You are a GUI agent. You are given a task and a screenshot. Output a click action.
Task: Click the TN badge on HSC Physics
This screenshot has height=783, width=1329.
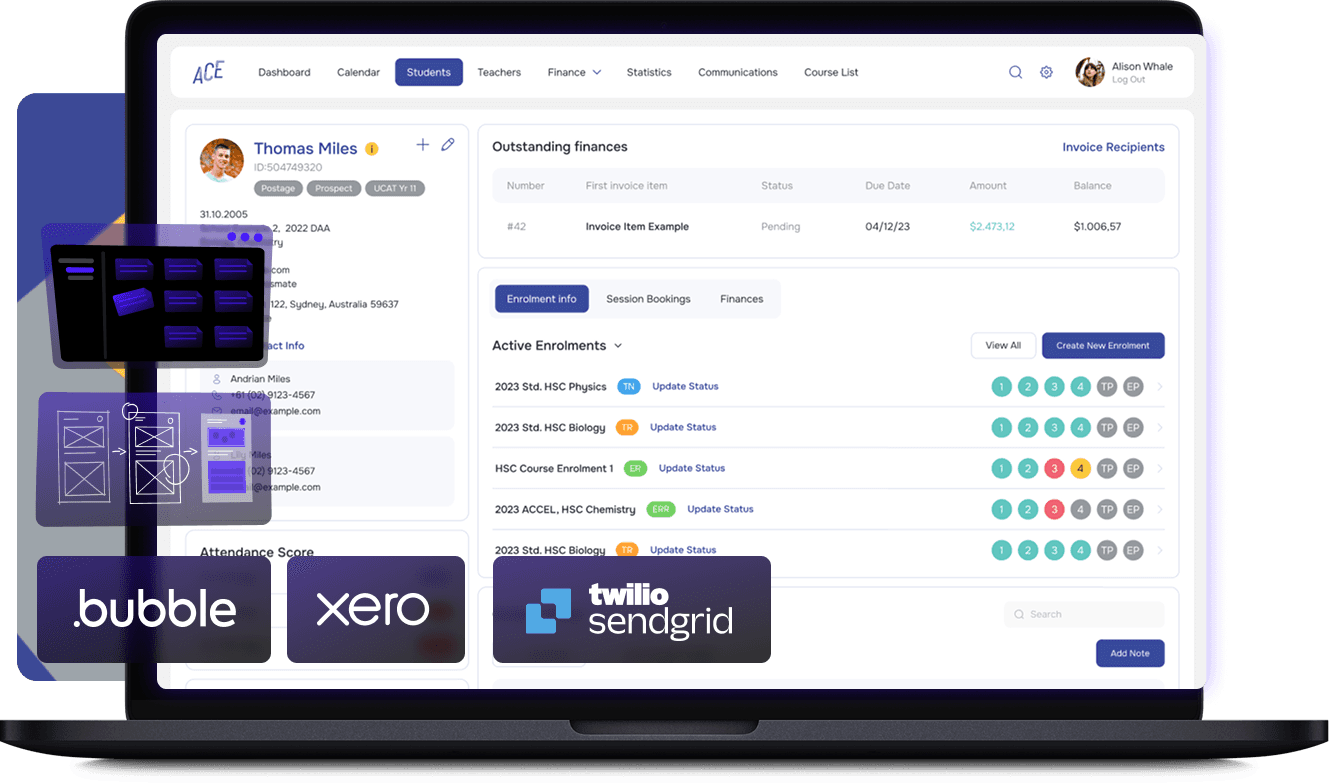(x=628, y=387)
